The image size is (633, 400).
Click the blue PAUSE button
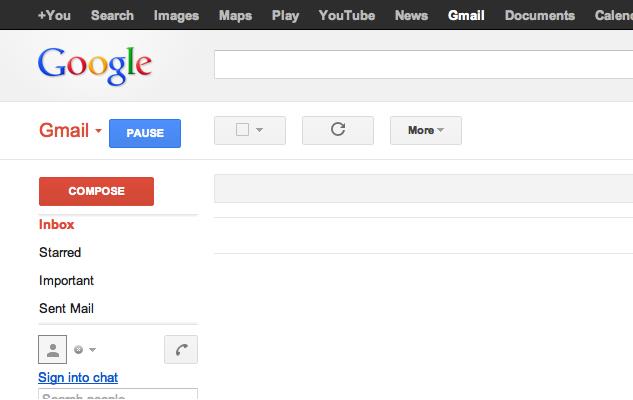click(145, 133)
